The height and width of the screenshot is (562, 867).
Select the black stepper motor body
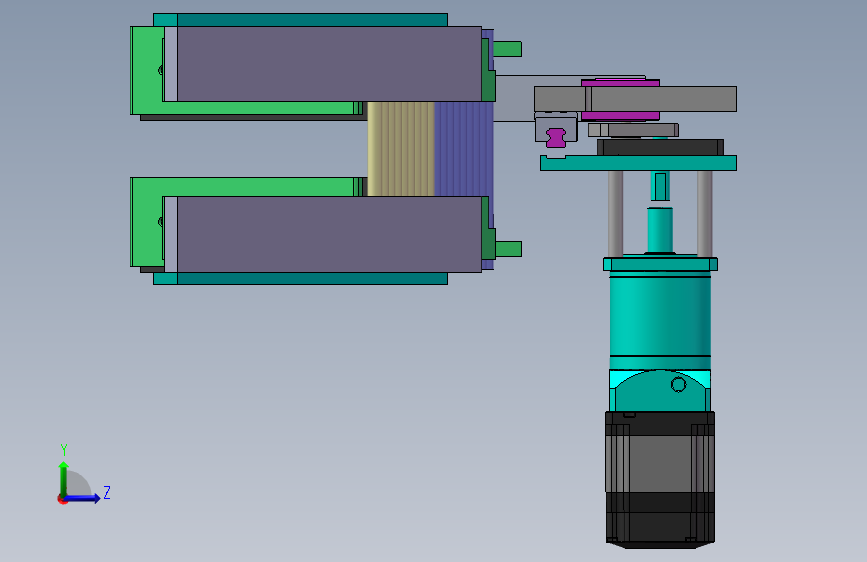click(x=660, y=479)
